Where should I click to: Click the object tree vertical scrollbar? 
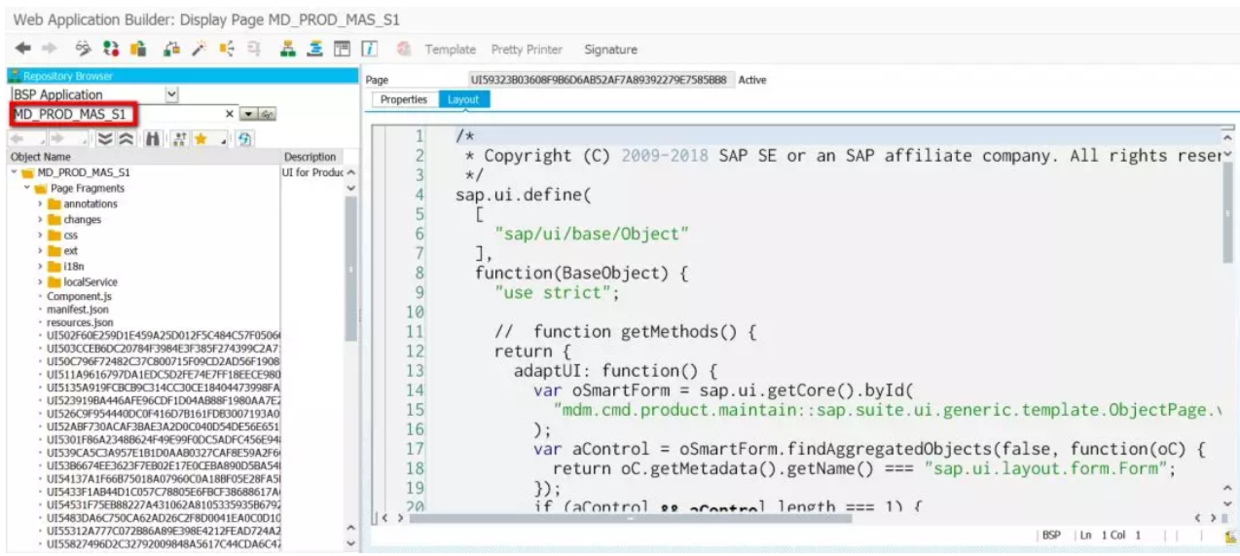[351, 270]
